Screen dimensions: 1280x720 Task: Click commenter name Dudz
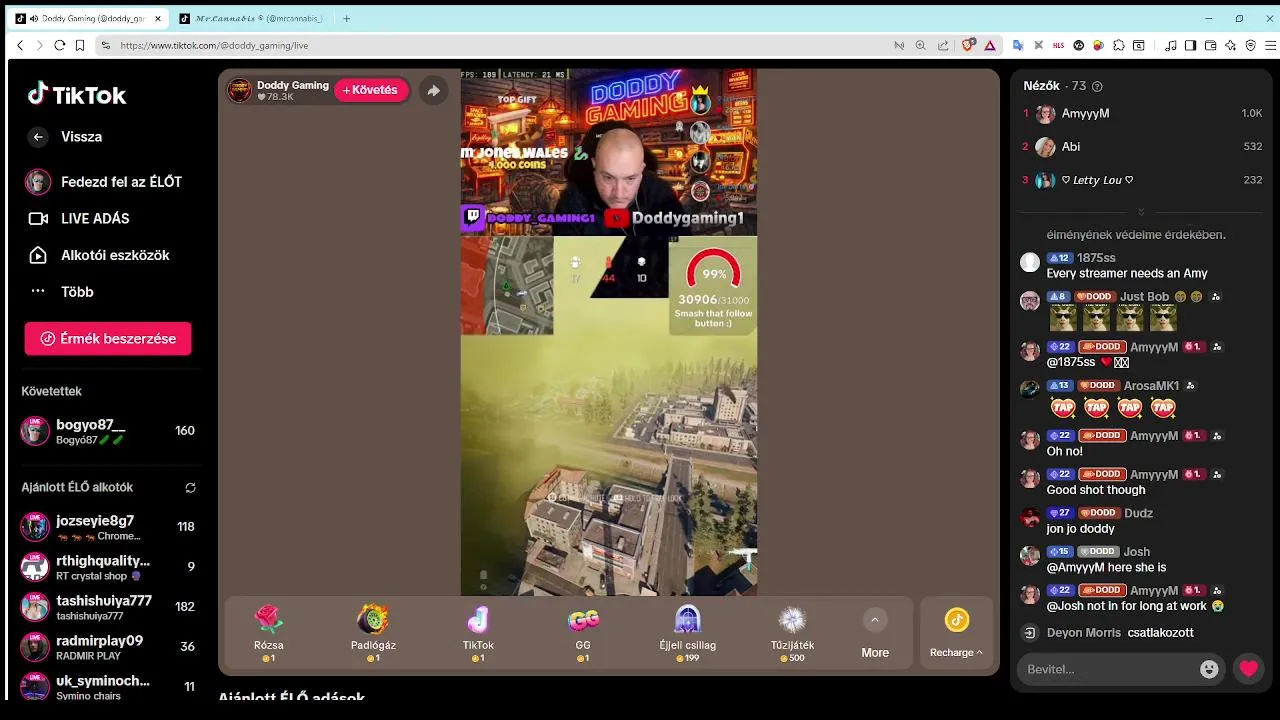pyautogui.click(x=1138, y=513)
